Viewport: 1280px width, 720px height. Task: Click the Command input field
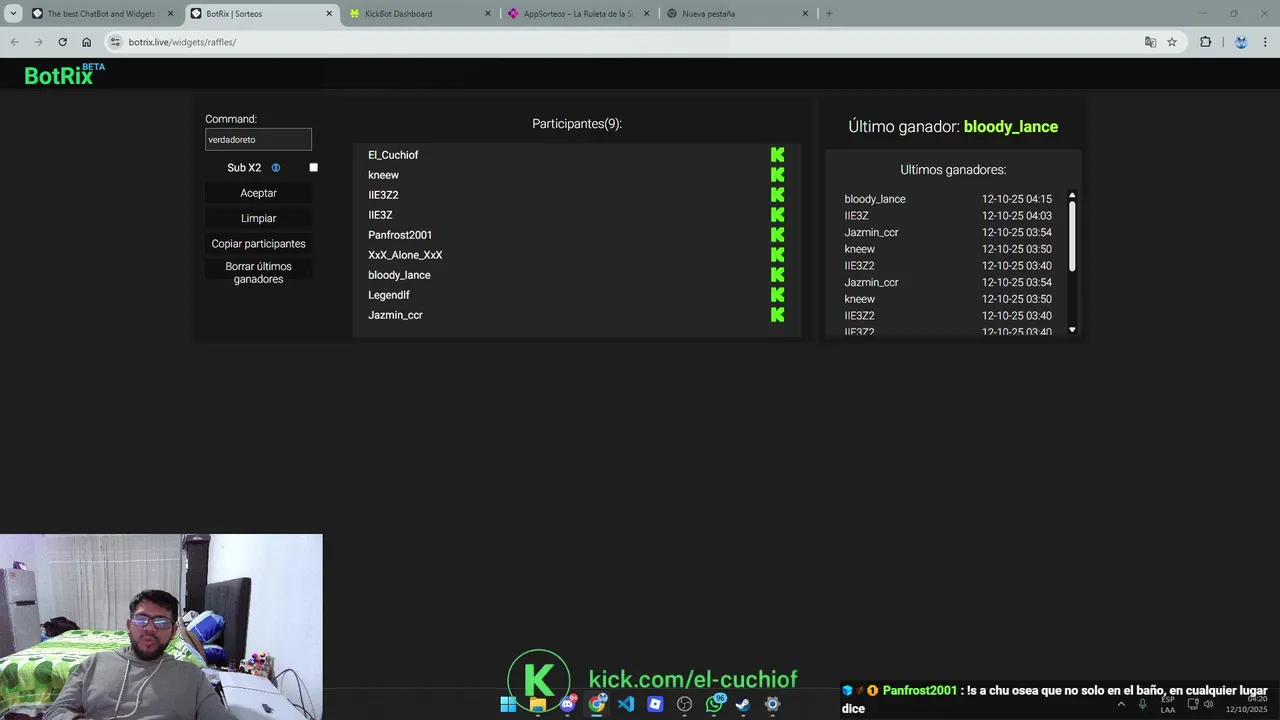point(258,140)
